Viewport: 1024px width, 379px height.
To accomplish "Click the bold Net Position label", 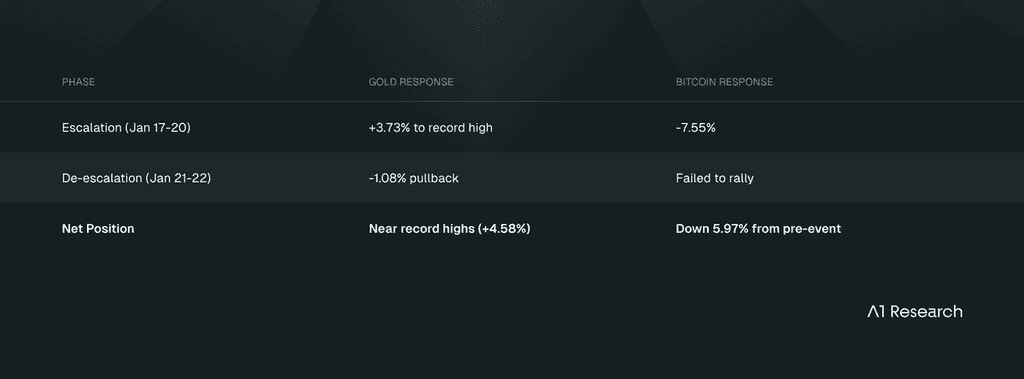I will click(98, 229).
